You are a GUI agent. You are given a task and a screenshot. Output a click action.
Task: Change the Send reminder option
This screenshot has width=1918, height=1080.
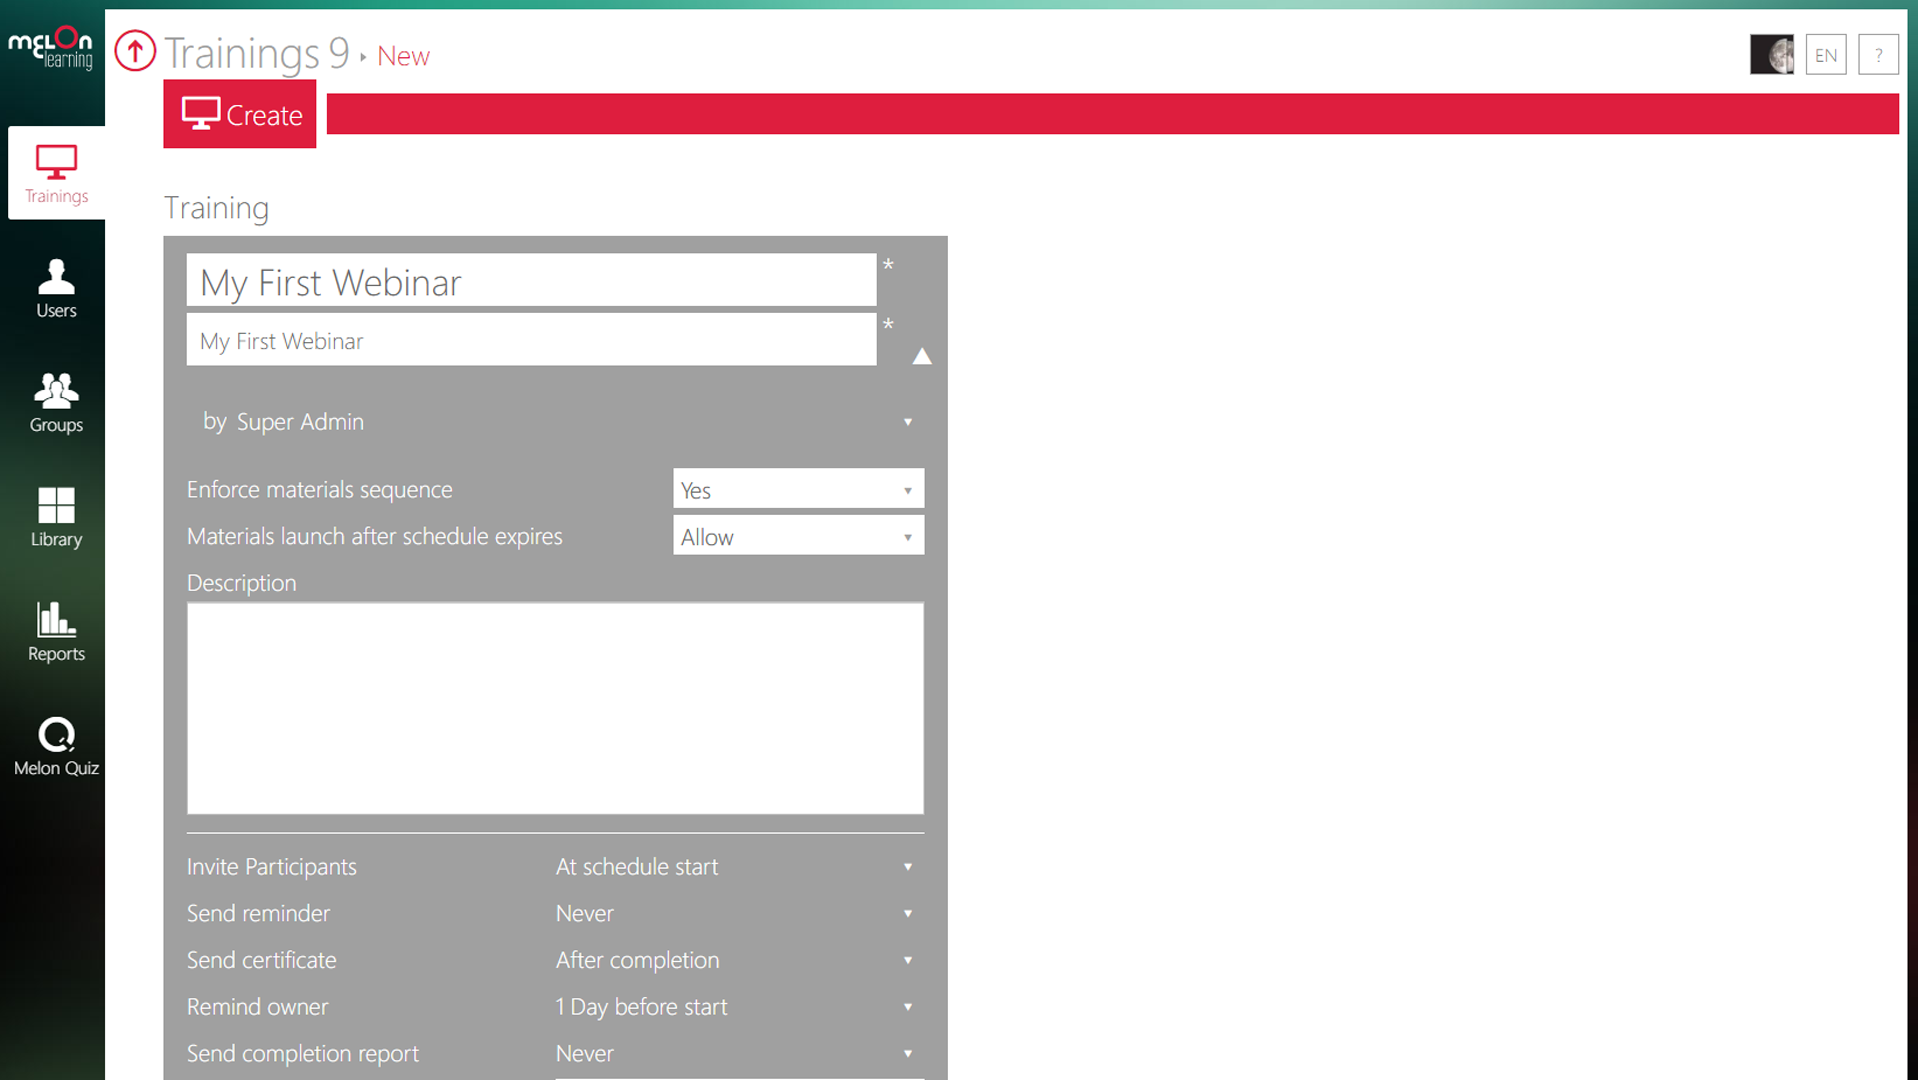[738, 914]
